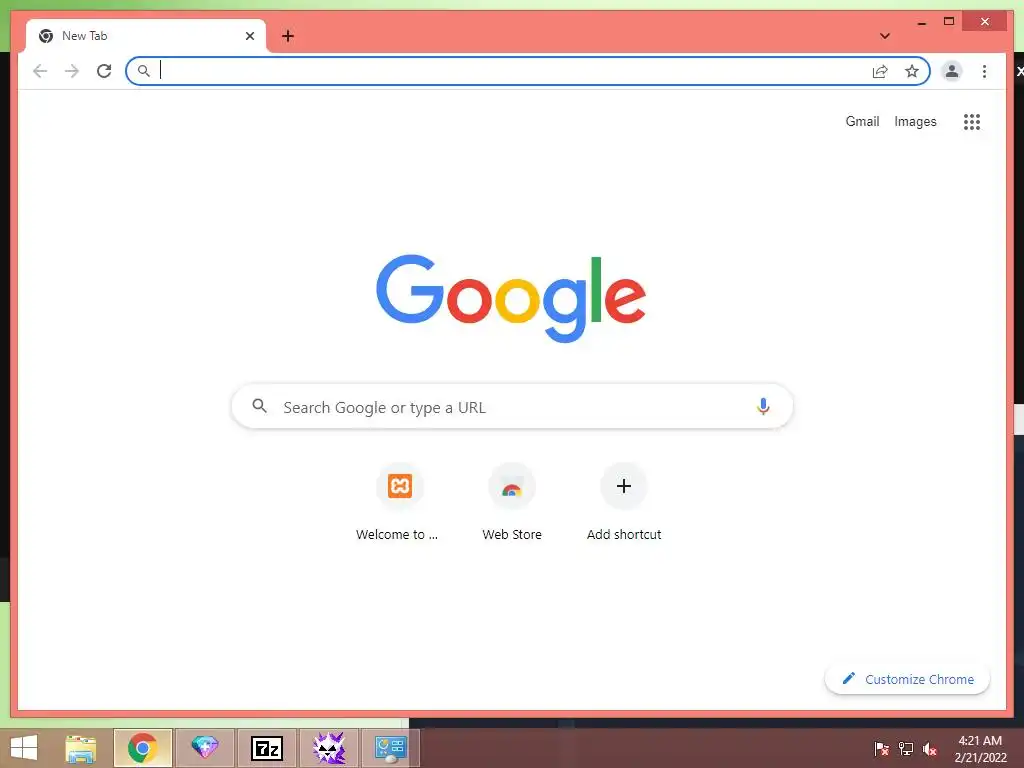
Task: Click the Customize Chrome button
Action: tap(907, 679)
